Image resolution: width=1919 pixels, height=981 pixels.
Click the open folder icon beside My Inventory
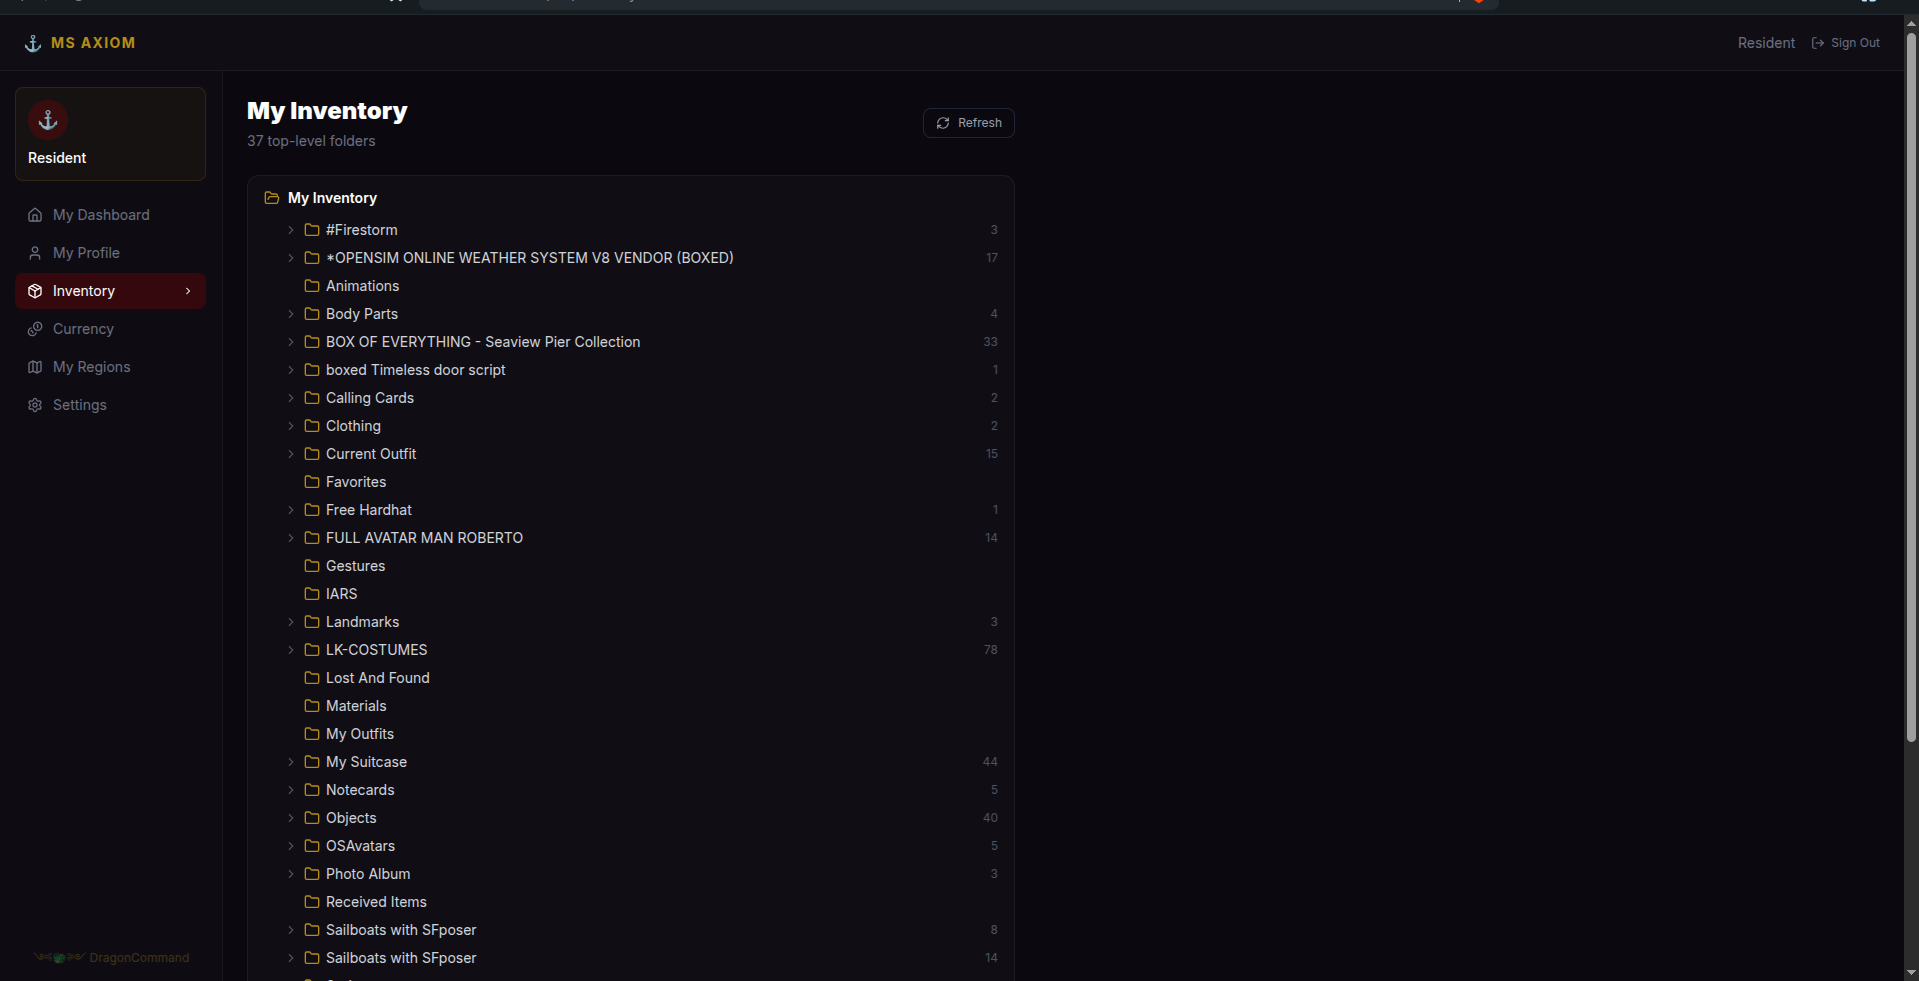[x=271, y=198]
